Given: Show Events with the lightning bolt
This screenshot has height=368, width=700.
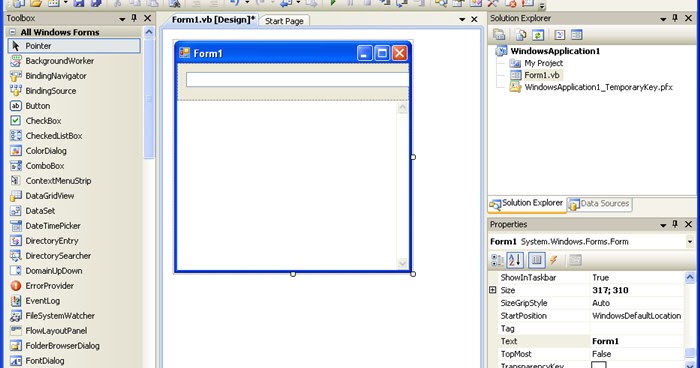Looking at the screenshot, I should pyautogui.click(x=553, y=260).
